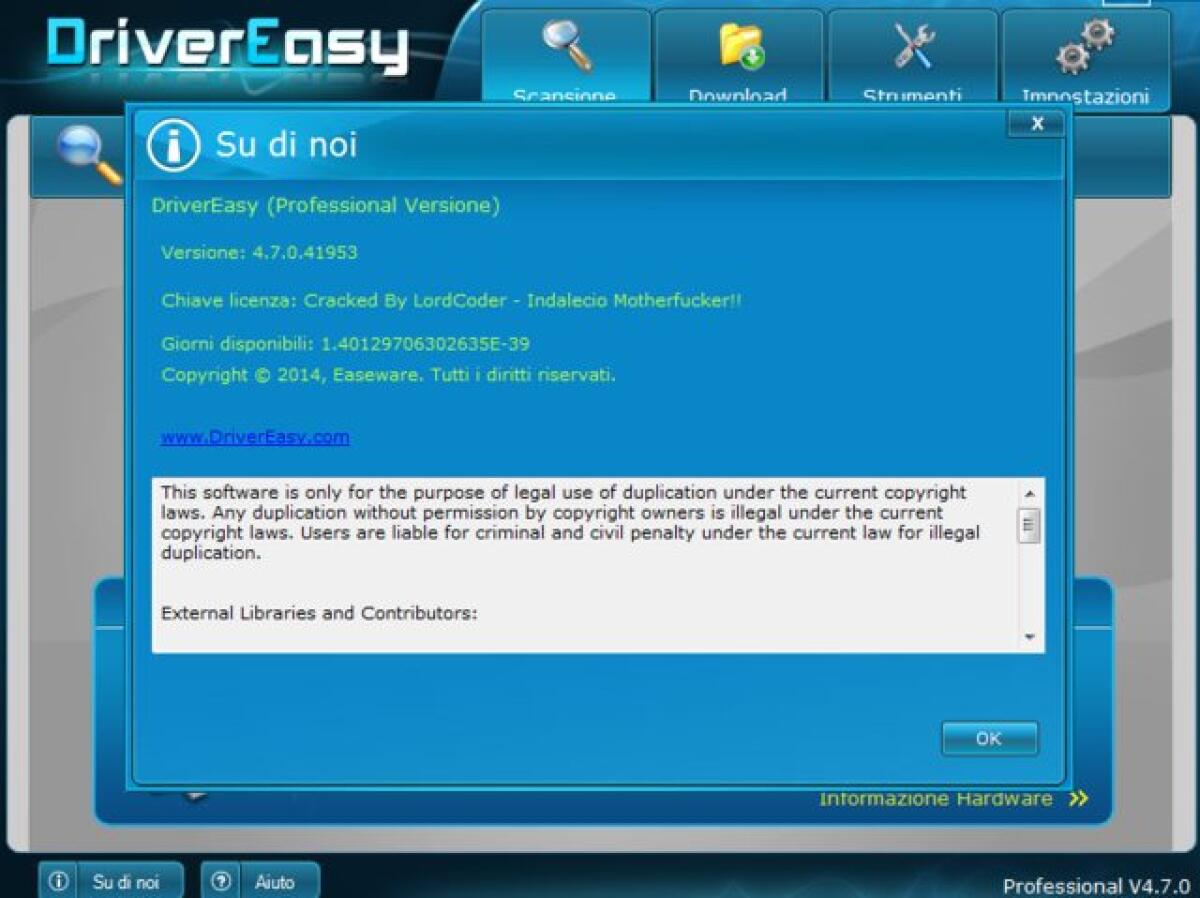
Task: Open the Download folder icon
Action: point(740,45)
